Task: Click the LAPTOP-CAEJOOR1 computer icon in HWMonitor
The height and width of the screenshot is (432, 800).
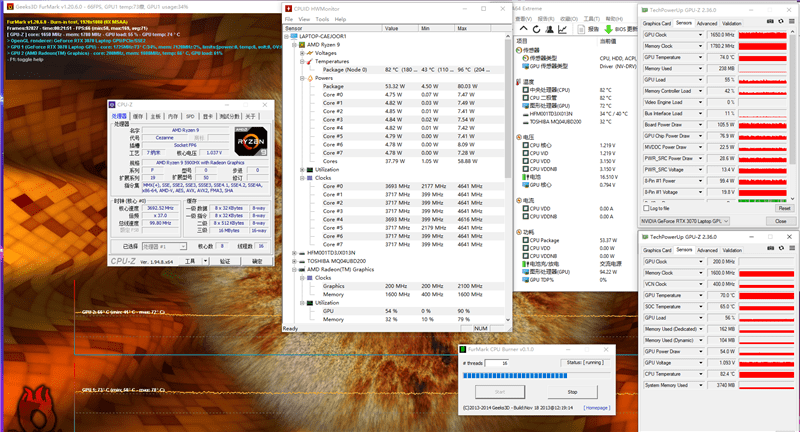Action: [x=294, y=36]
